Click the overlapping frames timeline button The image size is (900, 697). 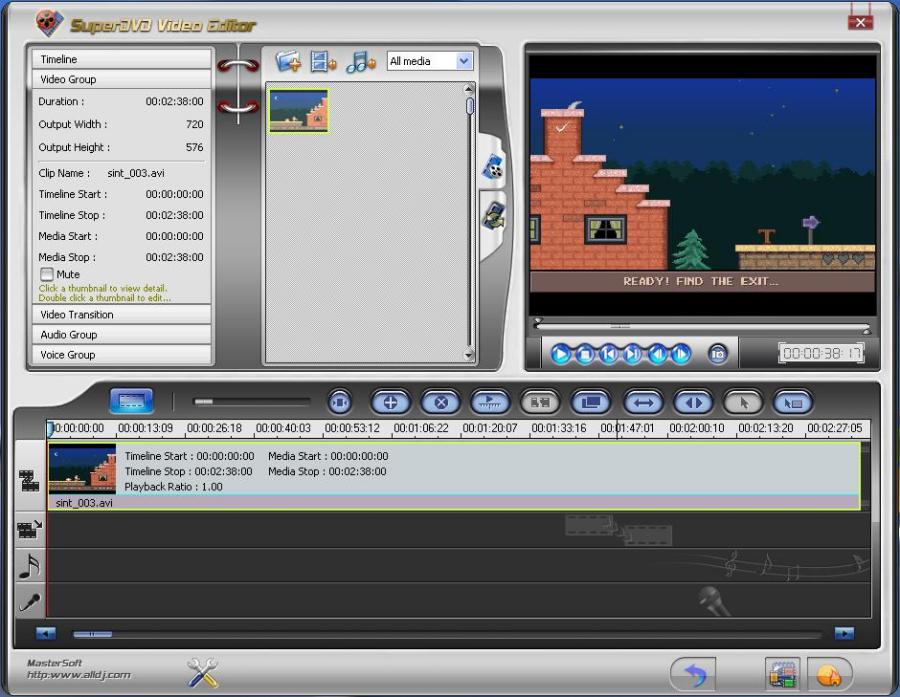[x=591, y=402]
